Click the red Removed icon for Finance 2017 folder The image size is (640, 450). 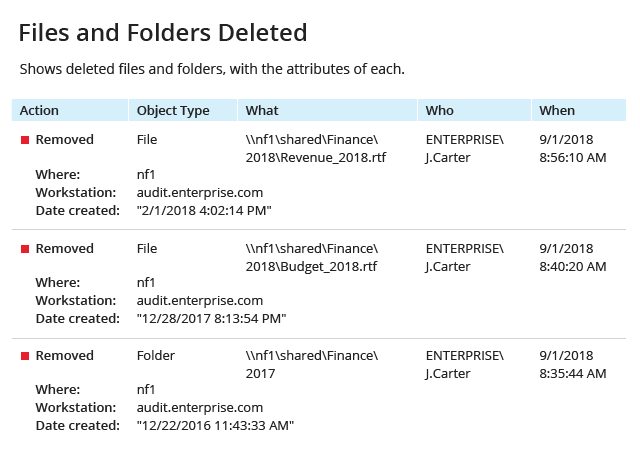[x=25, y=356]
